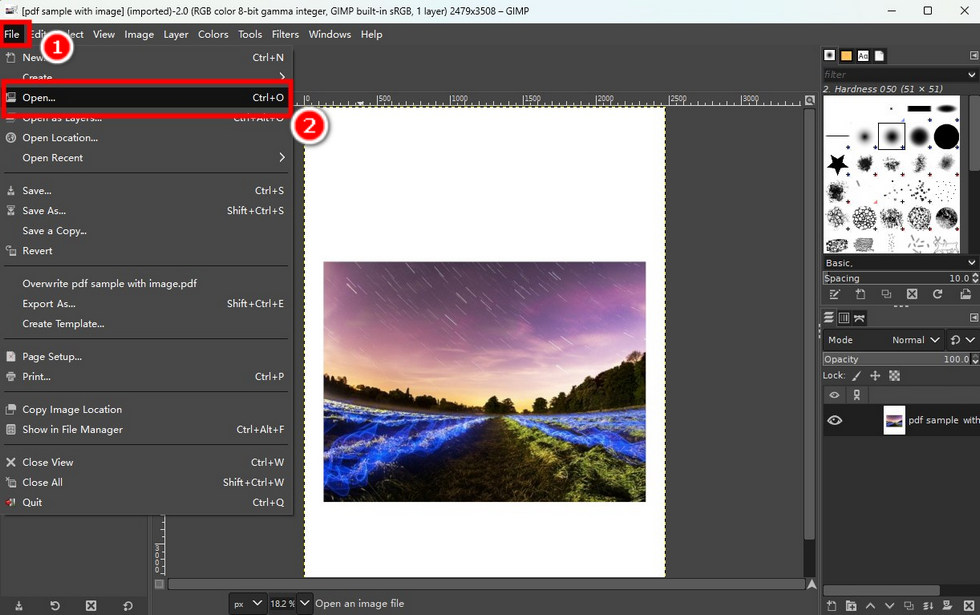The image size is (980, 615).
Task: Open the layer Mode dropdown
Action: click(915, 339)
